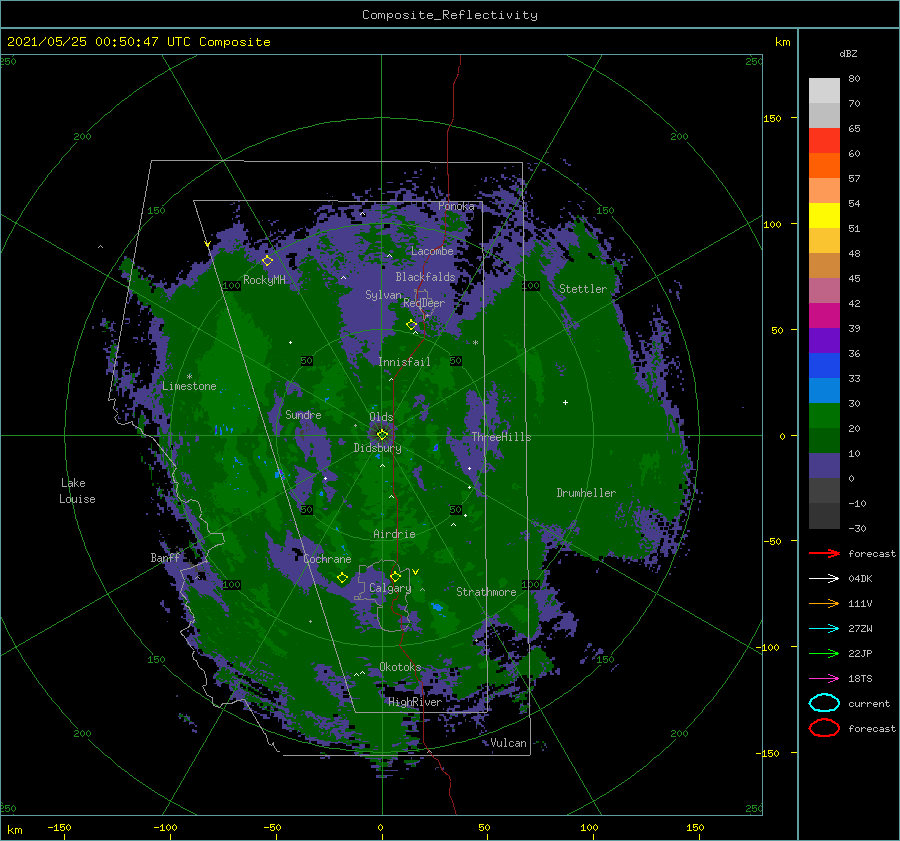900x841 pixels.
Task: Click the ThreeHills label
Action: 501,437
